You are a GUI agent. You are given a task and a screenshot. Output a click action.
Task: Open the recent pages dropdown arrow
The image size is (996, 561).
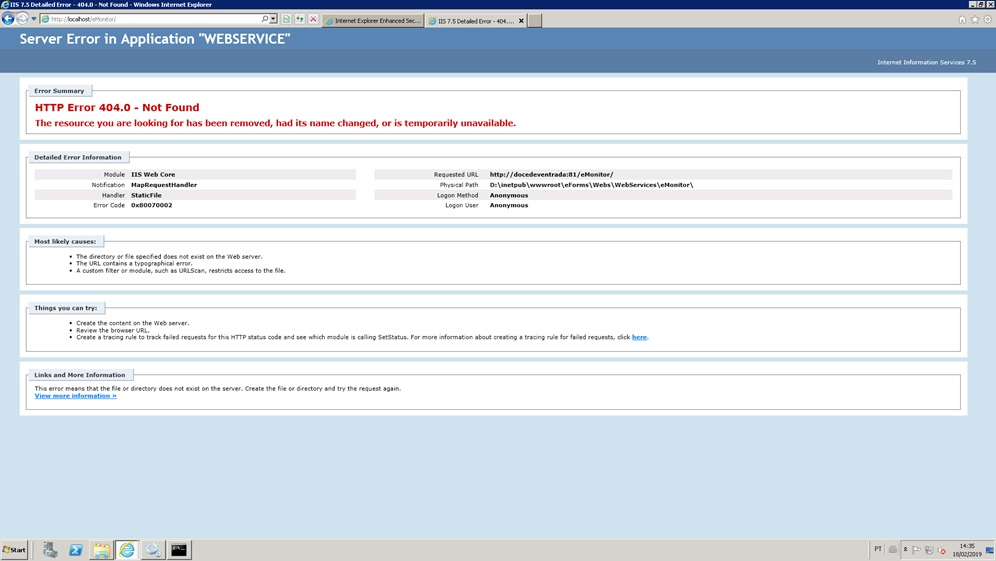[33, 19]
